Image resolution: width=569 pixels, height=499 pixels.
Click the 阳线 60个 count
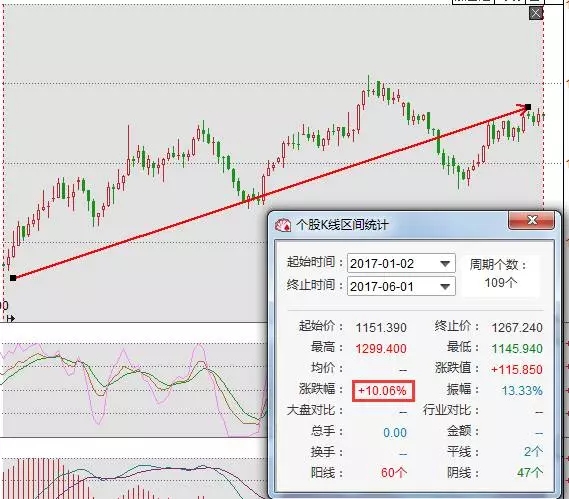[x=394, y=473]
